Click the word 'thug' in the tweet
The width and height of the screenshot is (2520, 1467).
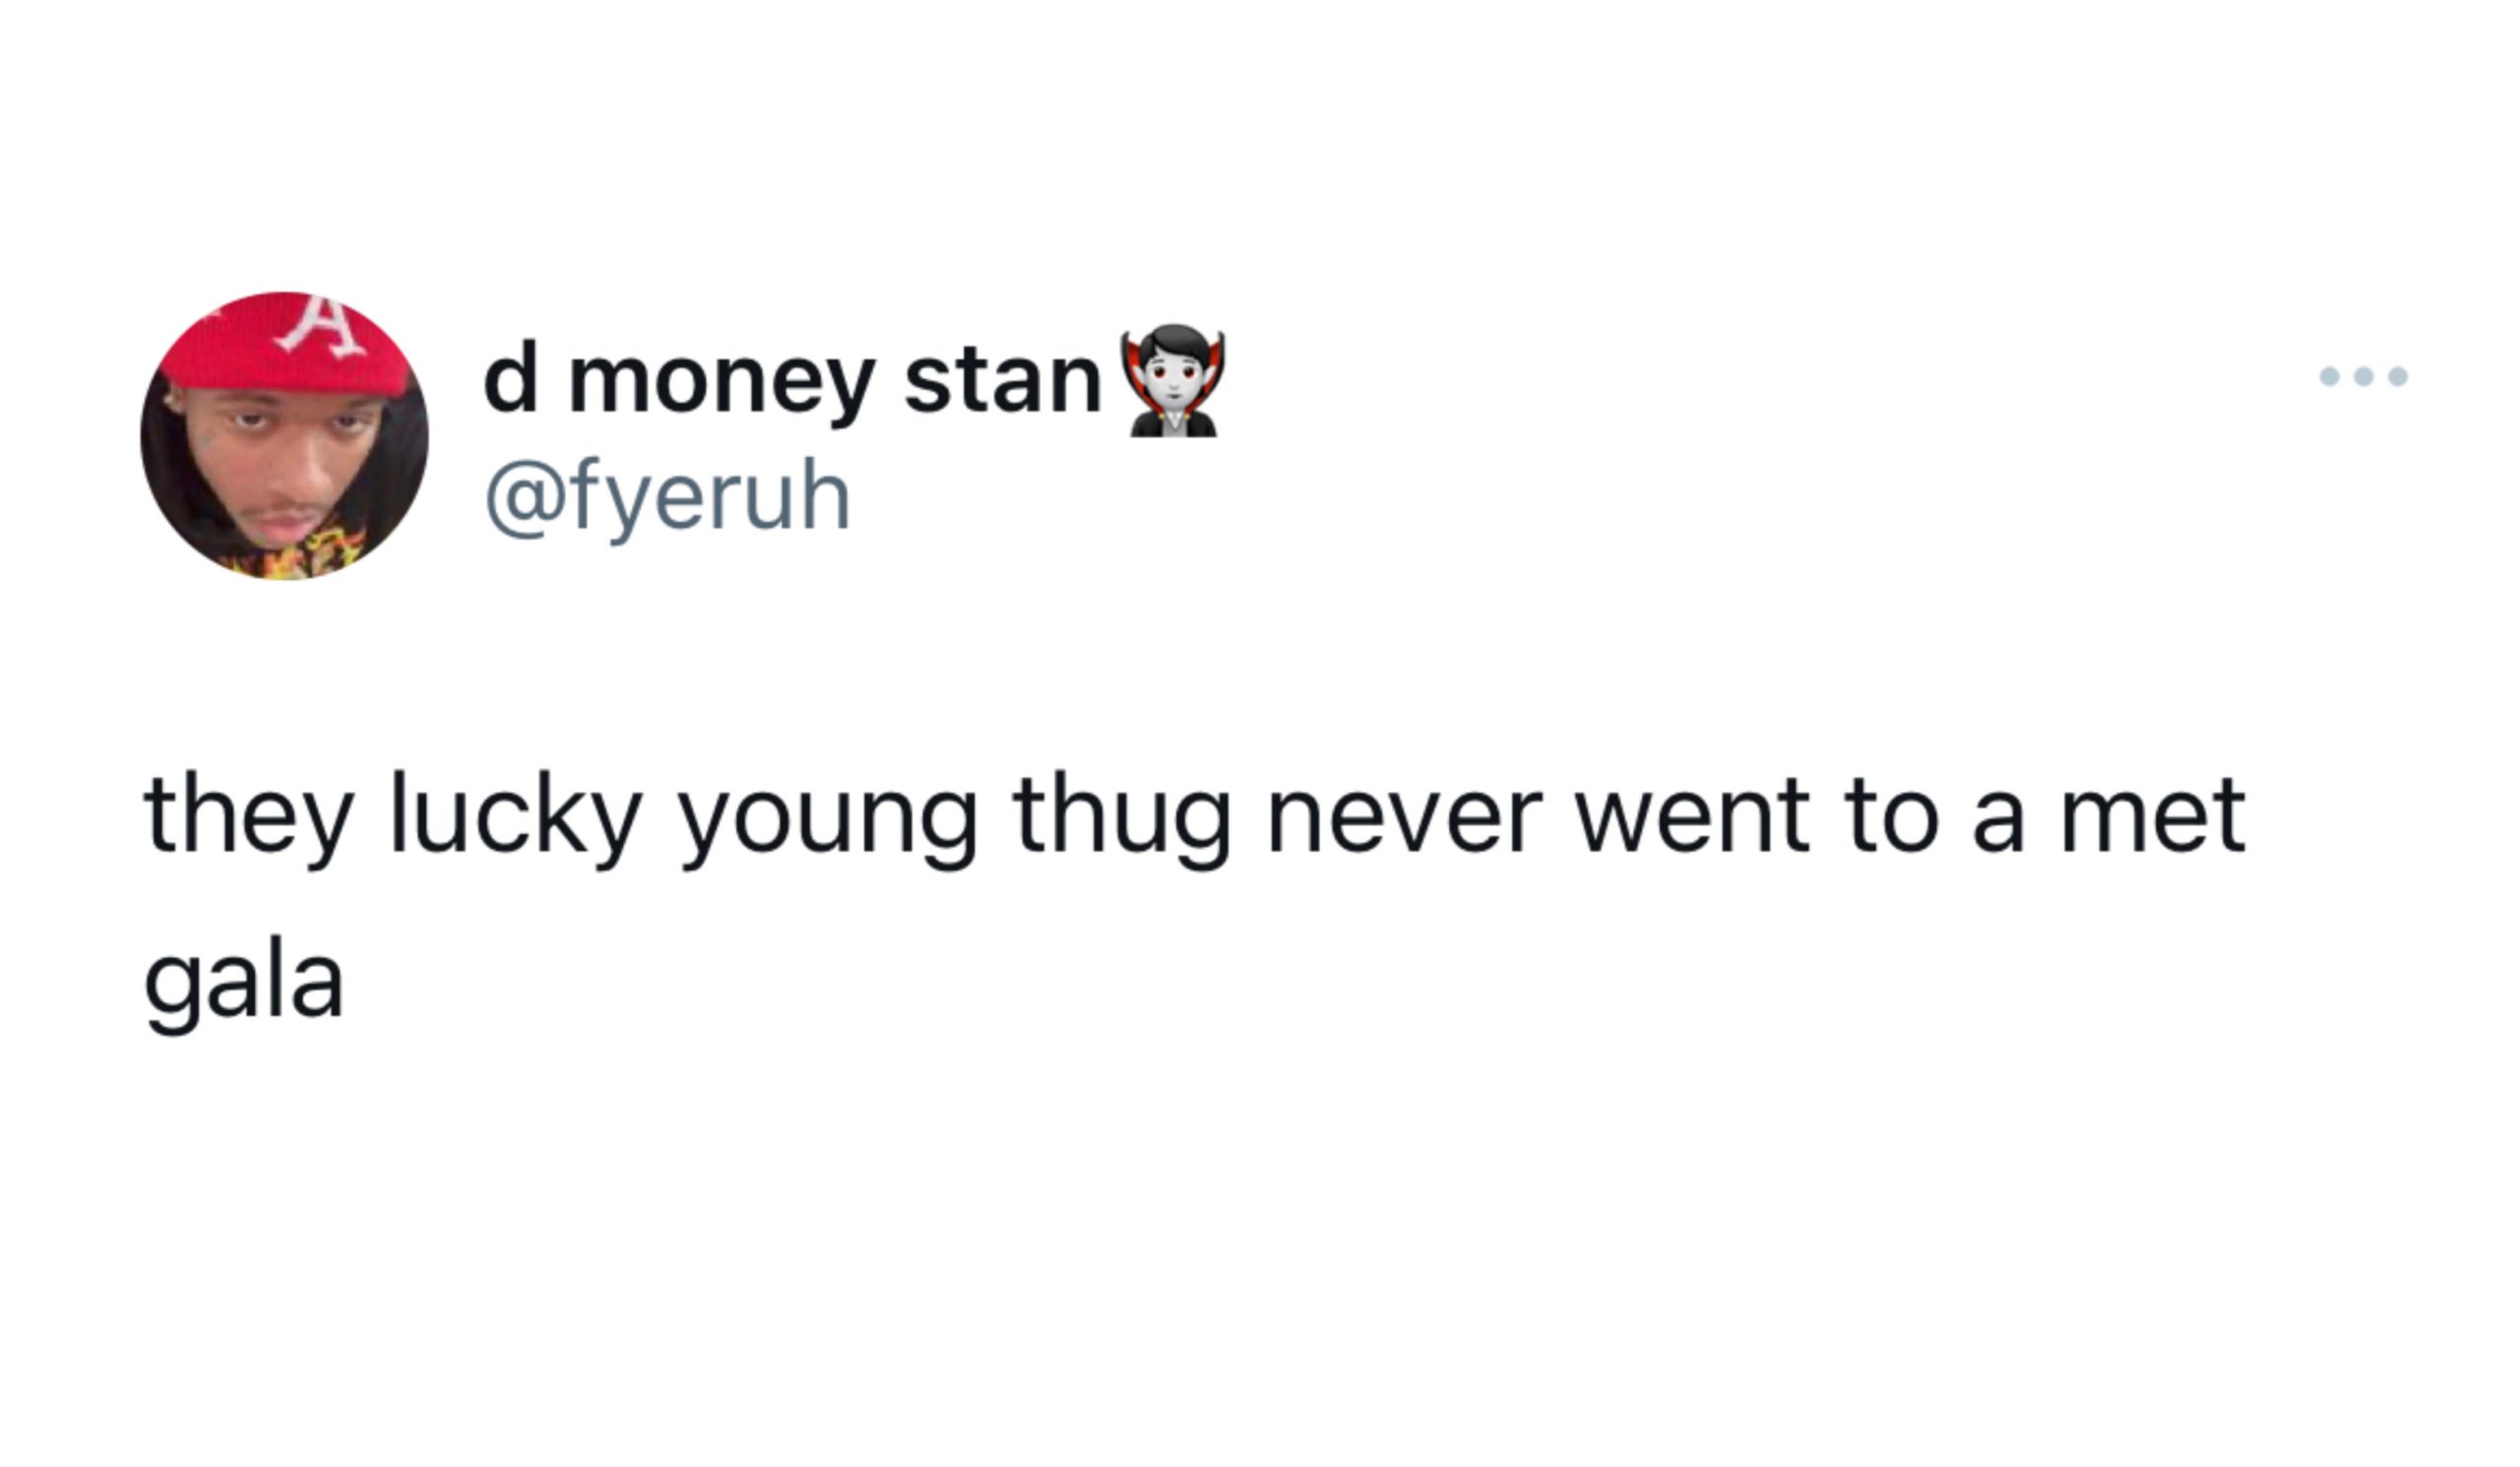click(x=1121, y=820)
